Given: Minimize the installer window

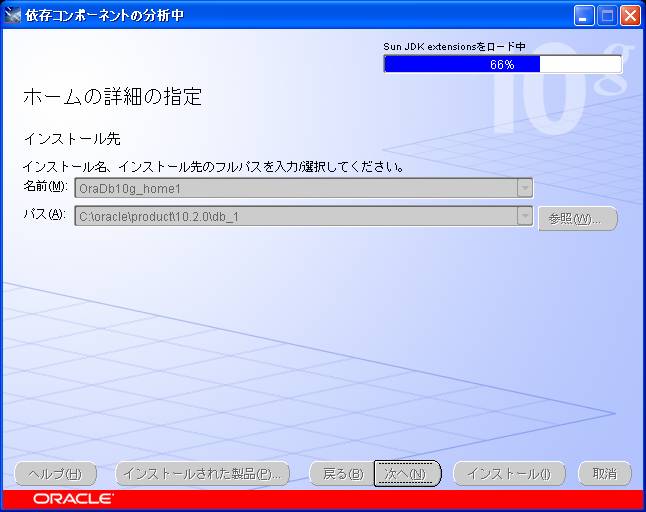Looking at the screenshot, I should coord(583,16).
